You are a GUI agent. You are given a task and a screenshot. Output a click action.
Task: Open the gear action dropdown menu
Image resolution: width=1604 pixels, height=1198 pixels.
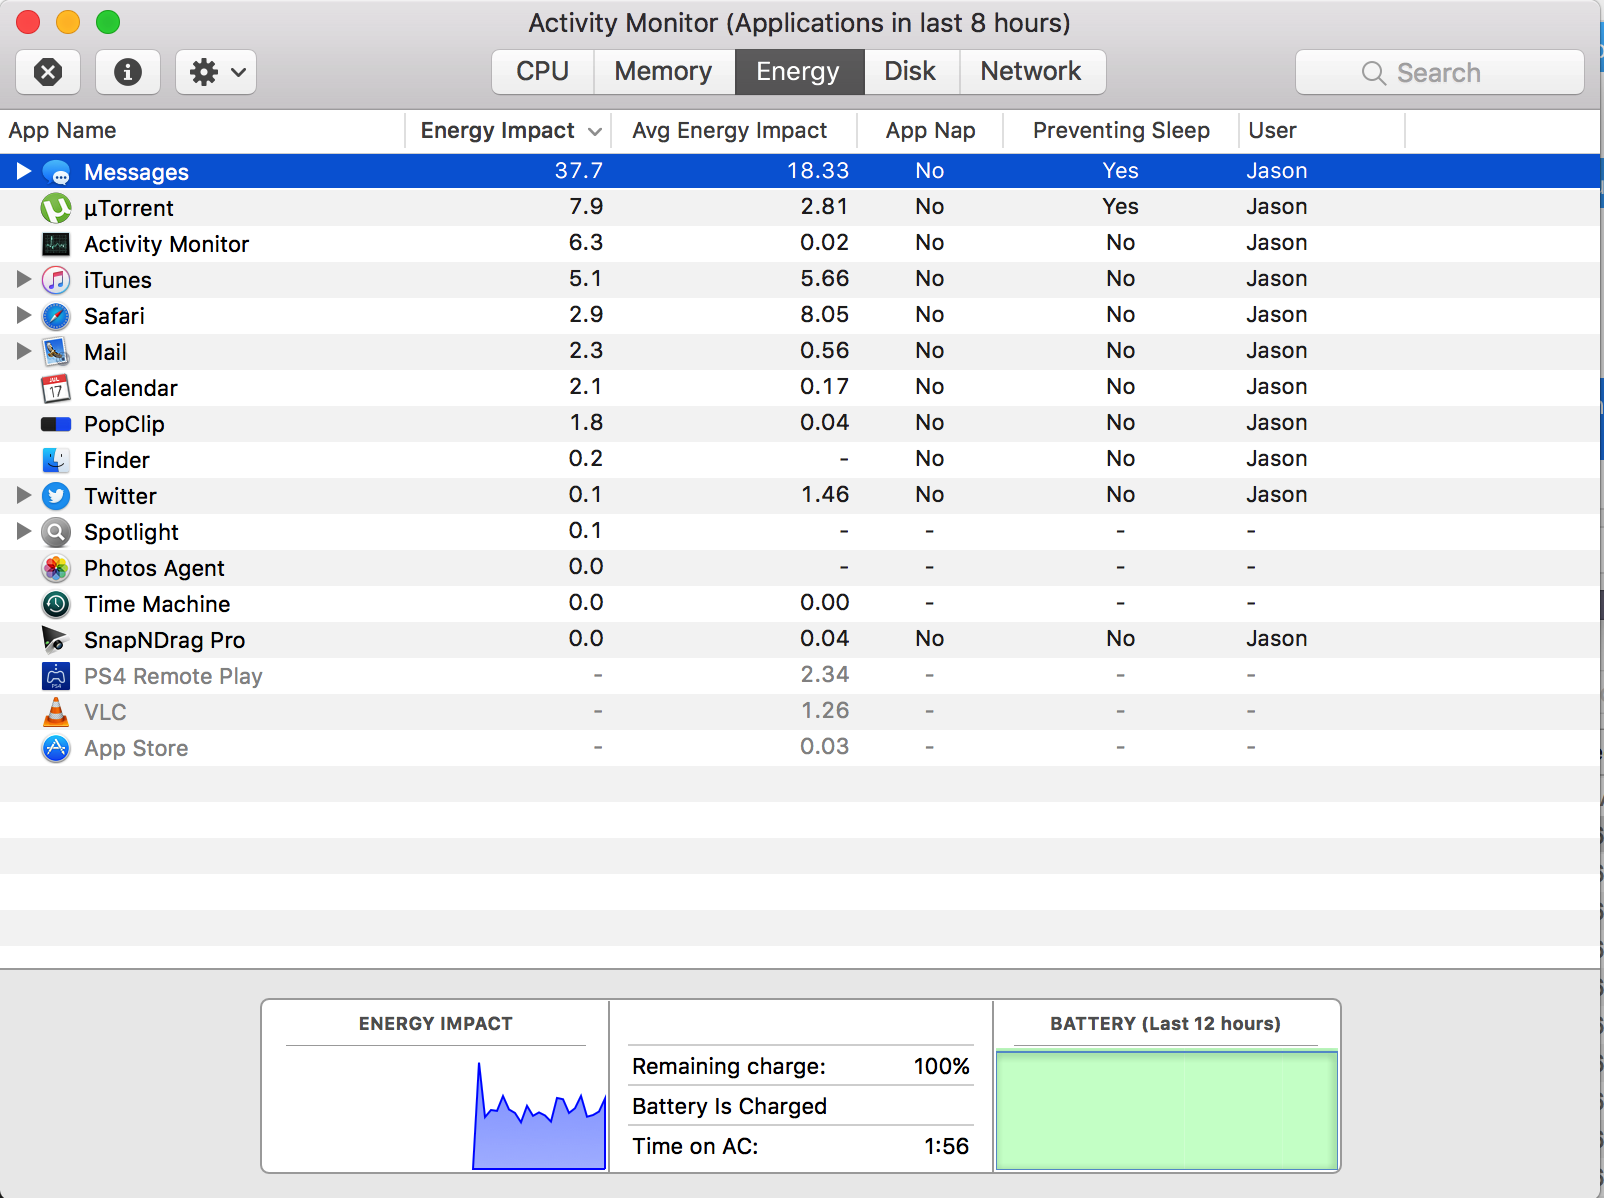pos(216,72)
